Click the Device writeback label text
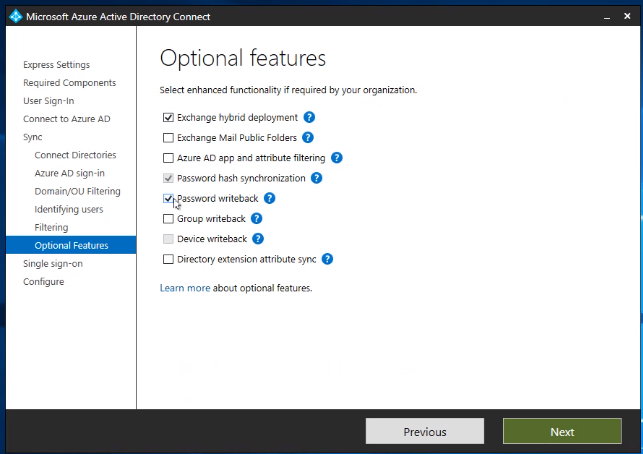The height and width of the screenshot is (454, 643). [x=212, y=239]
